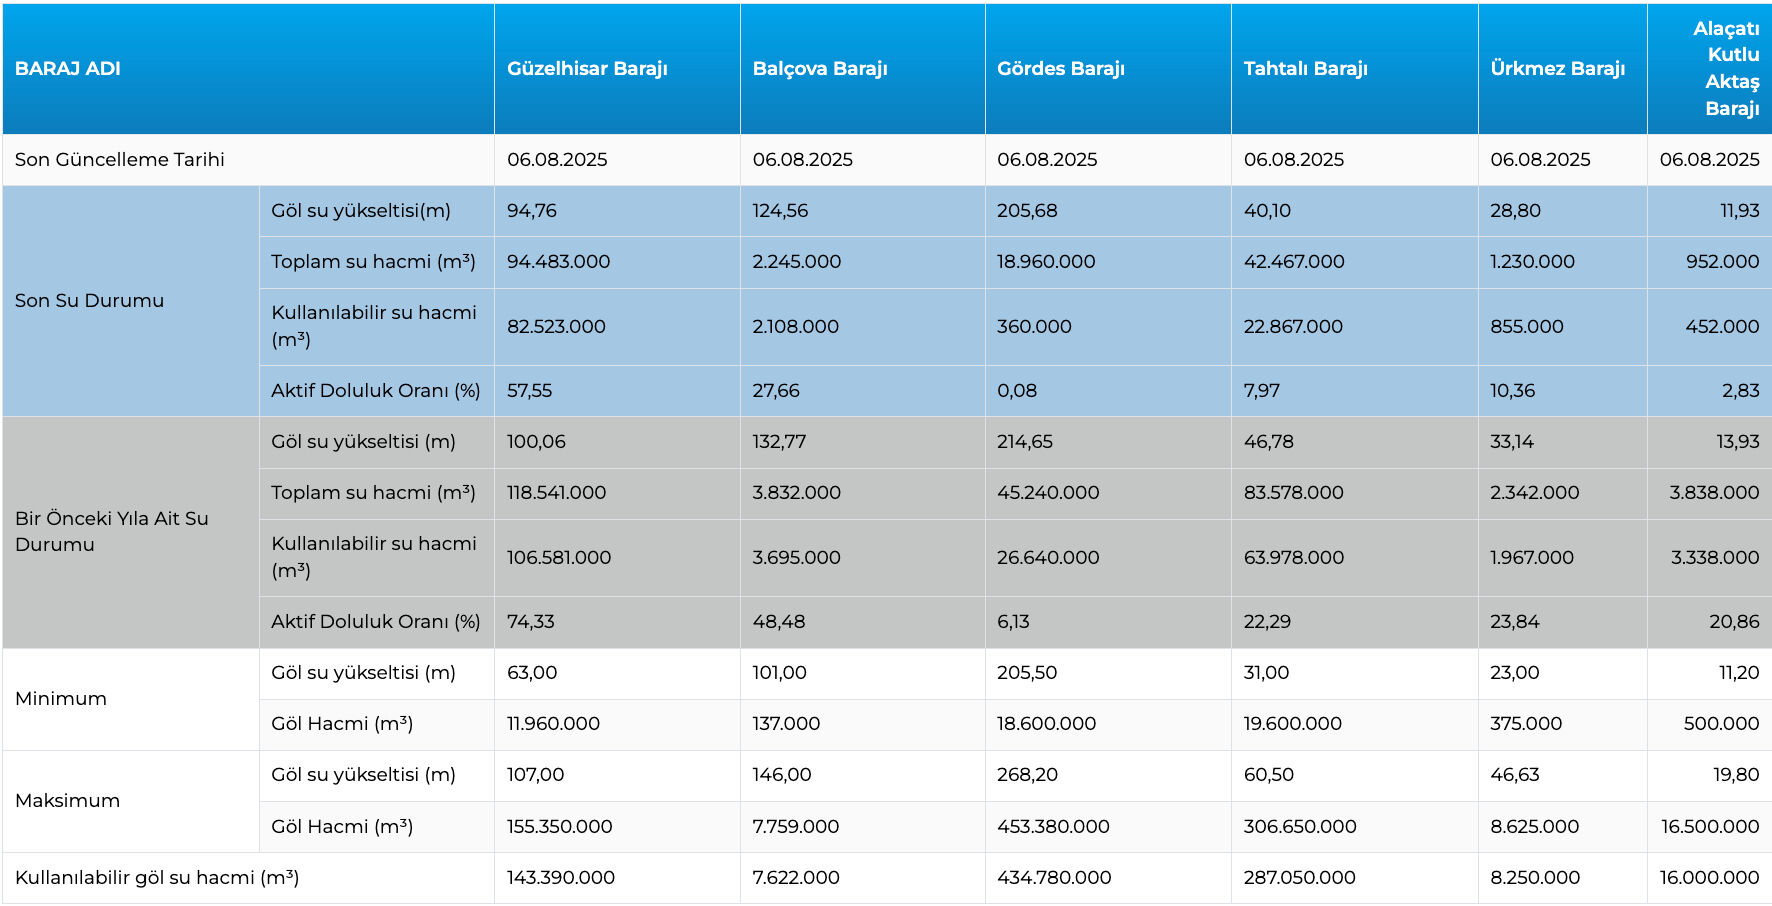1772x906 pixels.
Task: Select Güzelhisar's current fill rate 57,55
Action: click(530, 391)
